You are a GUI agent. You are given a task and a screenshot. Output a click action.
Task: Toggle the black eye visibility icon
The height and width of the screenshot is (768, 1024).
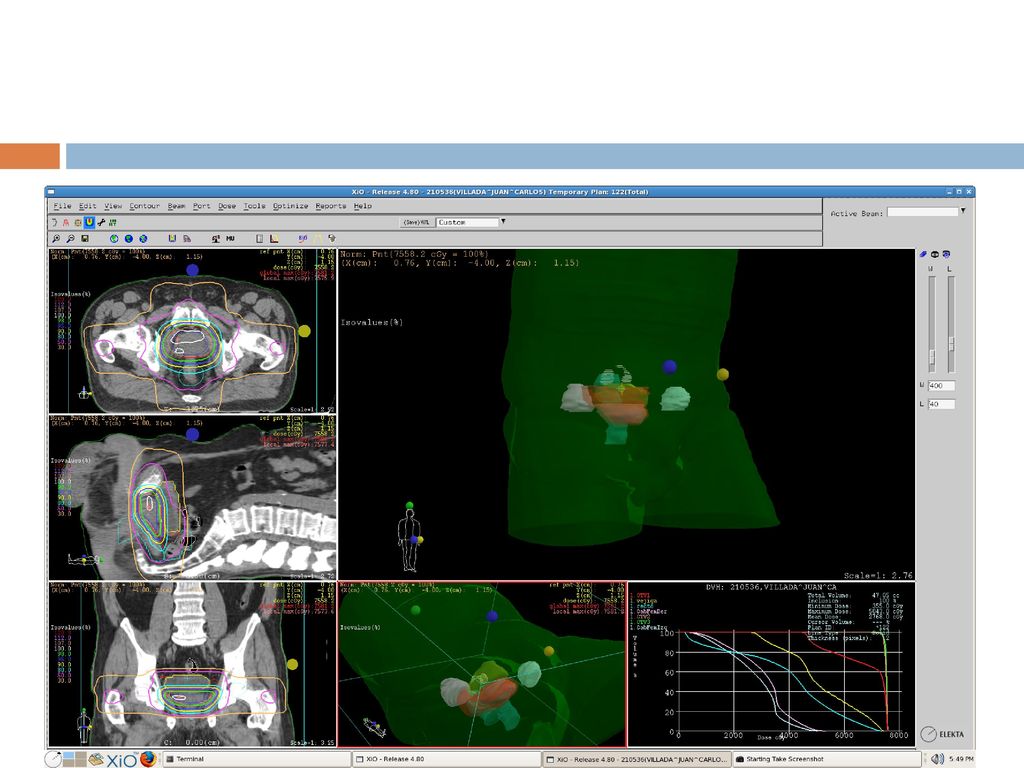pos(935,254)
